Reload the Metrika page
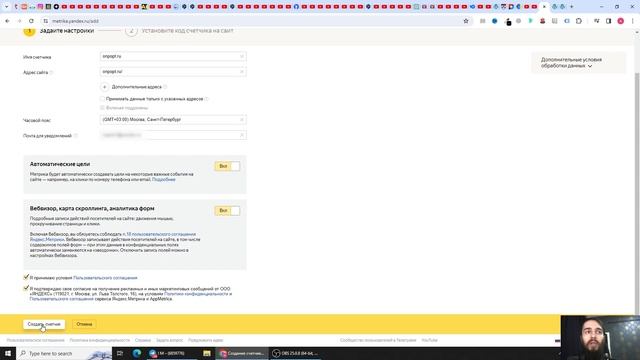The height and width of the screenshot is (360, 640). tap(31, 21)
